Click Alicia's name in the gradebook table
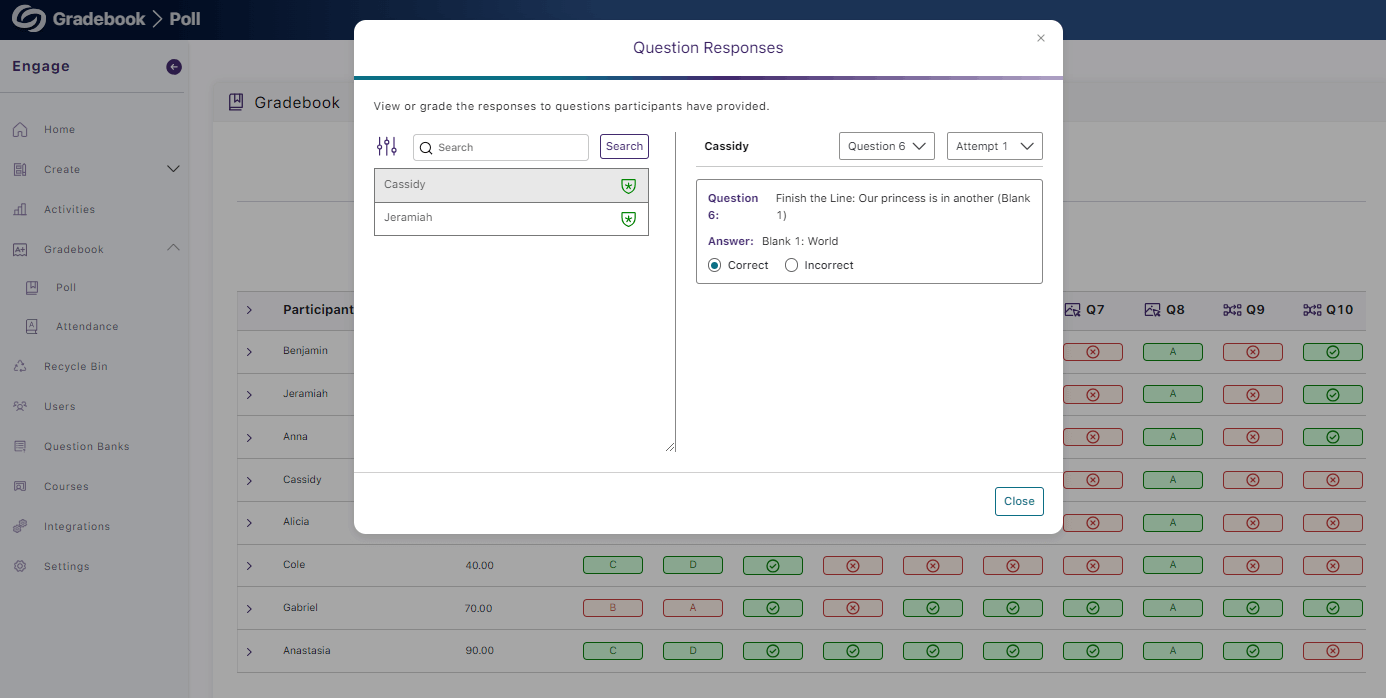Image resolution: width=1386 pixels, height=698 pixels. [x=296, y=522]
